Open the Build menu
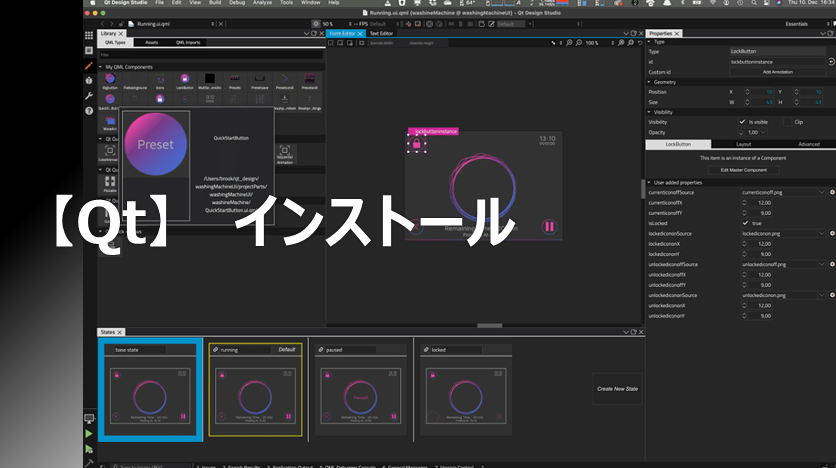 [x=215, y=3]
